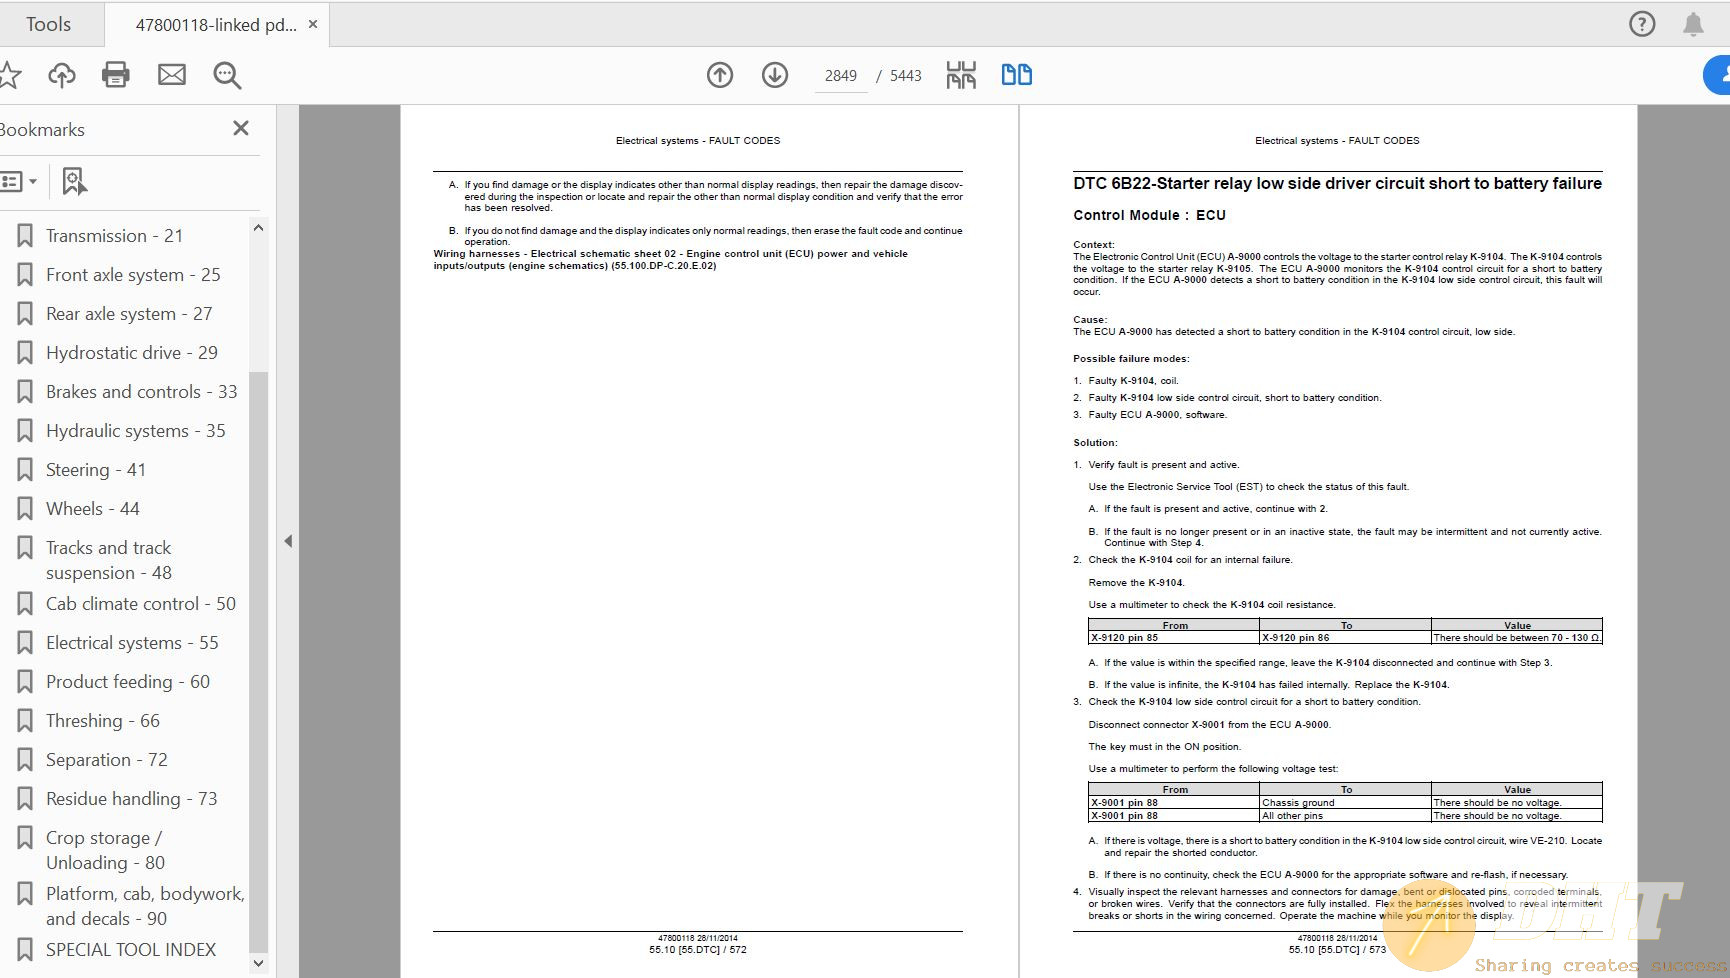The height and width of the screenshot is (978, 1730).
Task: Jump to Residue handling - 73 bookmark
Action: 132,799
